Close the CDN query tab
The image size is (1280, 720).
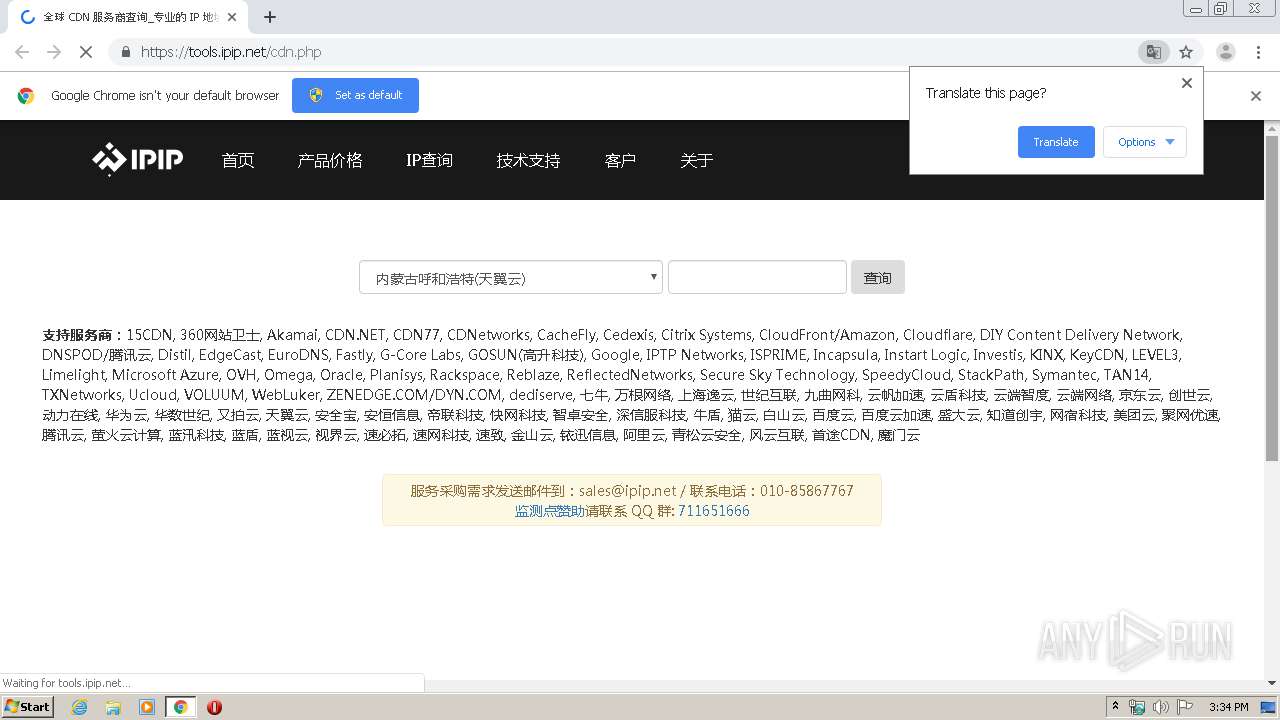(x=232, y=17)
